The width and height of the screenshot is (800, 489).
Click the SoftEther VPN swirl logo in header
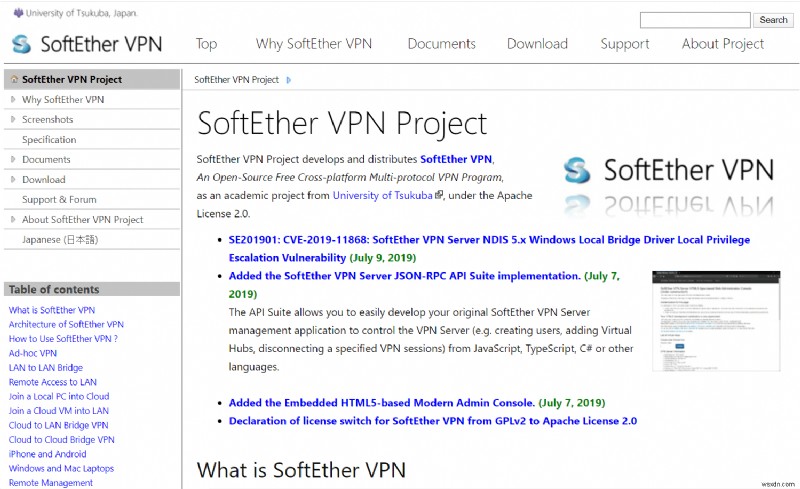22,44
